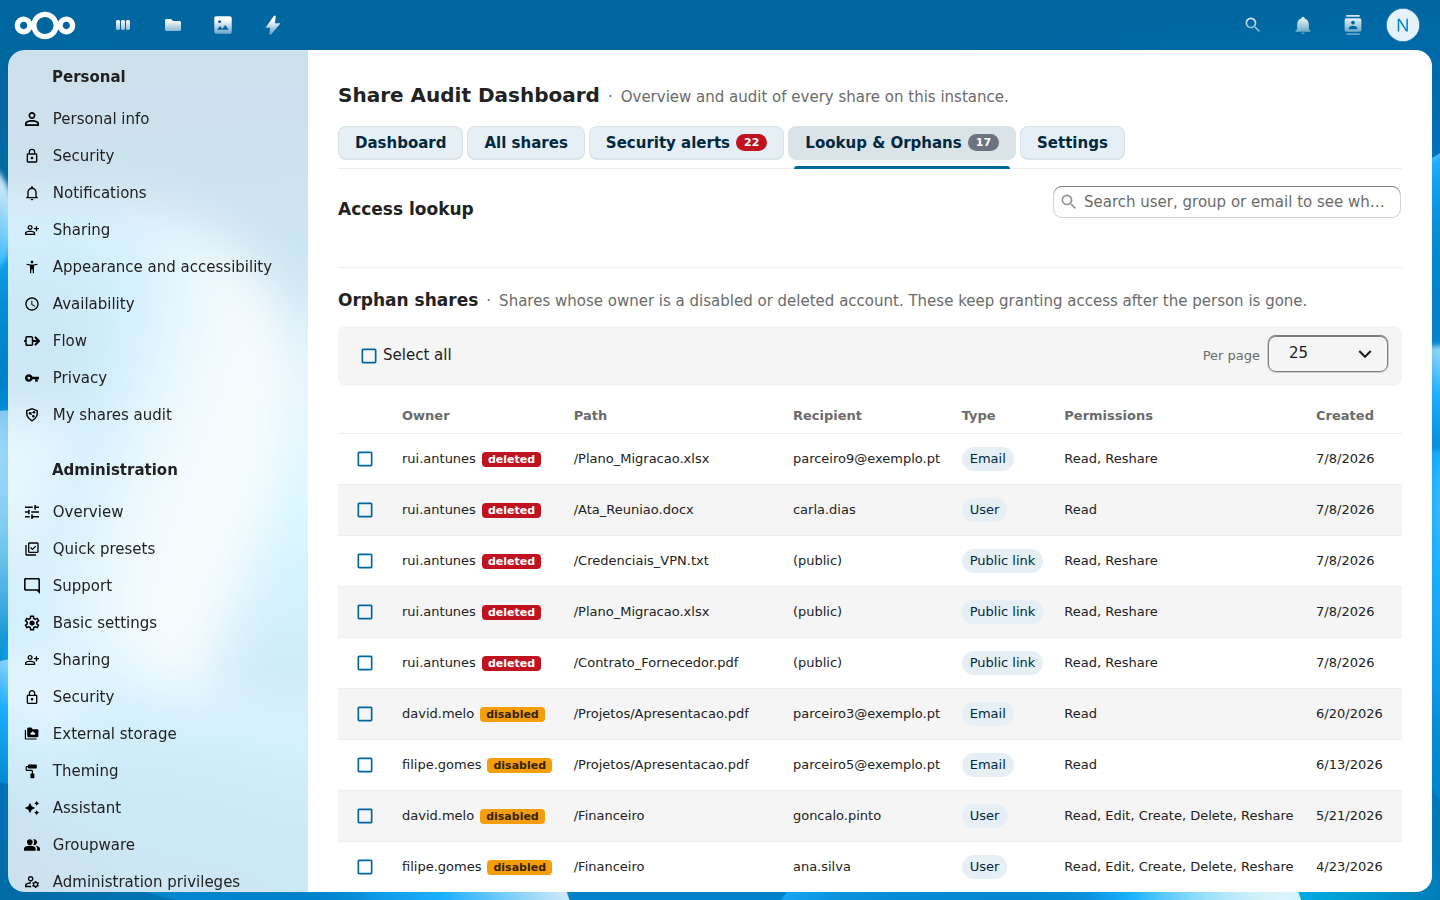1440x900 pixels.
Task: Click Public link badge for Credenciais_VPN.txt
Action: tap(1002, 561)
